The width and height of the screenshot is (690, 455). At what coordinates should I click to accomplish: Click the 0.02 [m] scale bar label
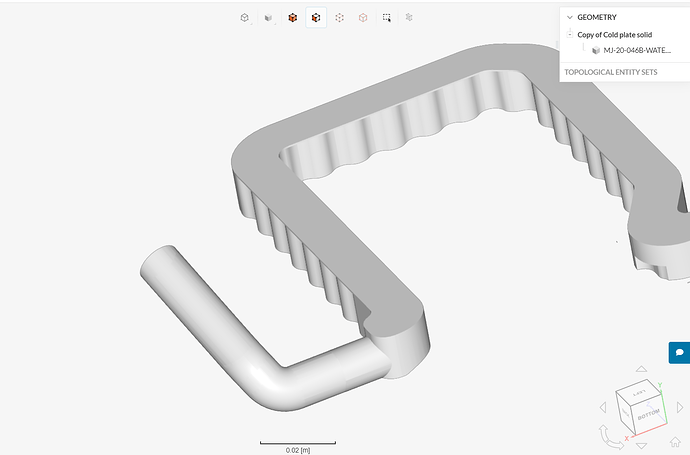pyautogui.click(x=298, y=450)
